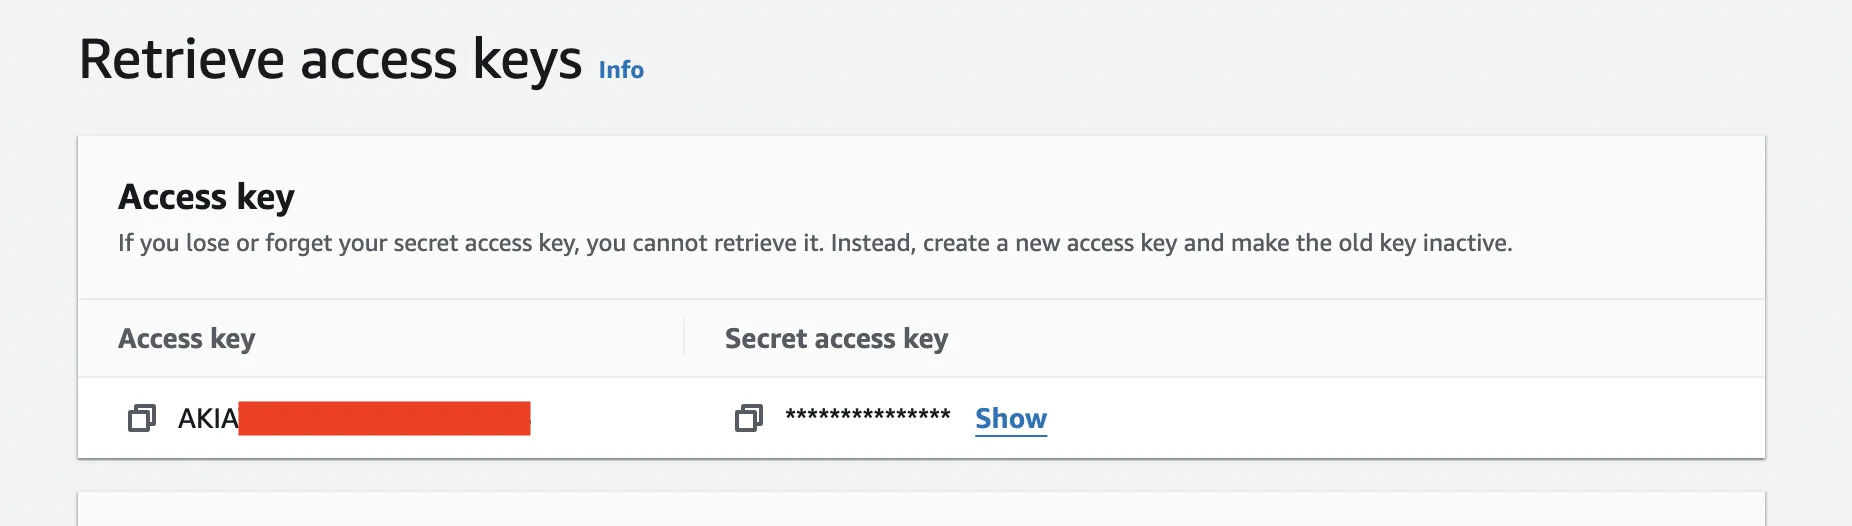Image resolution: width=1852 pixels, height=526 pixels.
Task: Click the Secret access key column header
Action: point(836,339)
